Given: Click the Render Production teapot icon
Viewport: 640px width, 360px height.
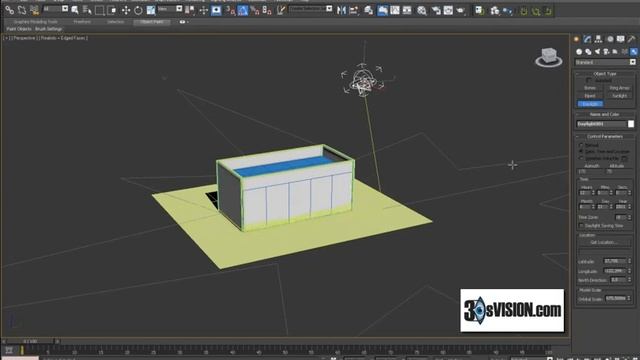Looking at the screenshot, I should tap(461, 10).
